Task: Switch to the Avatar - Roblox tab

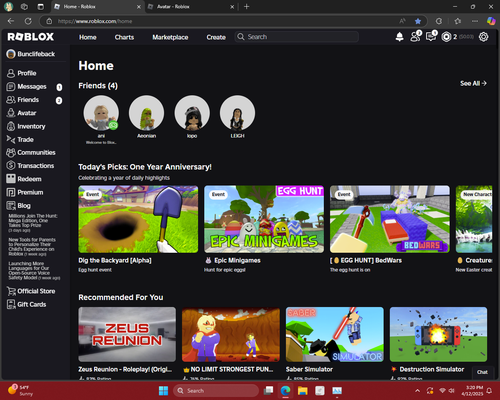Action: [191, 7]
